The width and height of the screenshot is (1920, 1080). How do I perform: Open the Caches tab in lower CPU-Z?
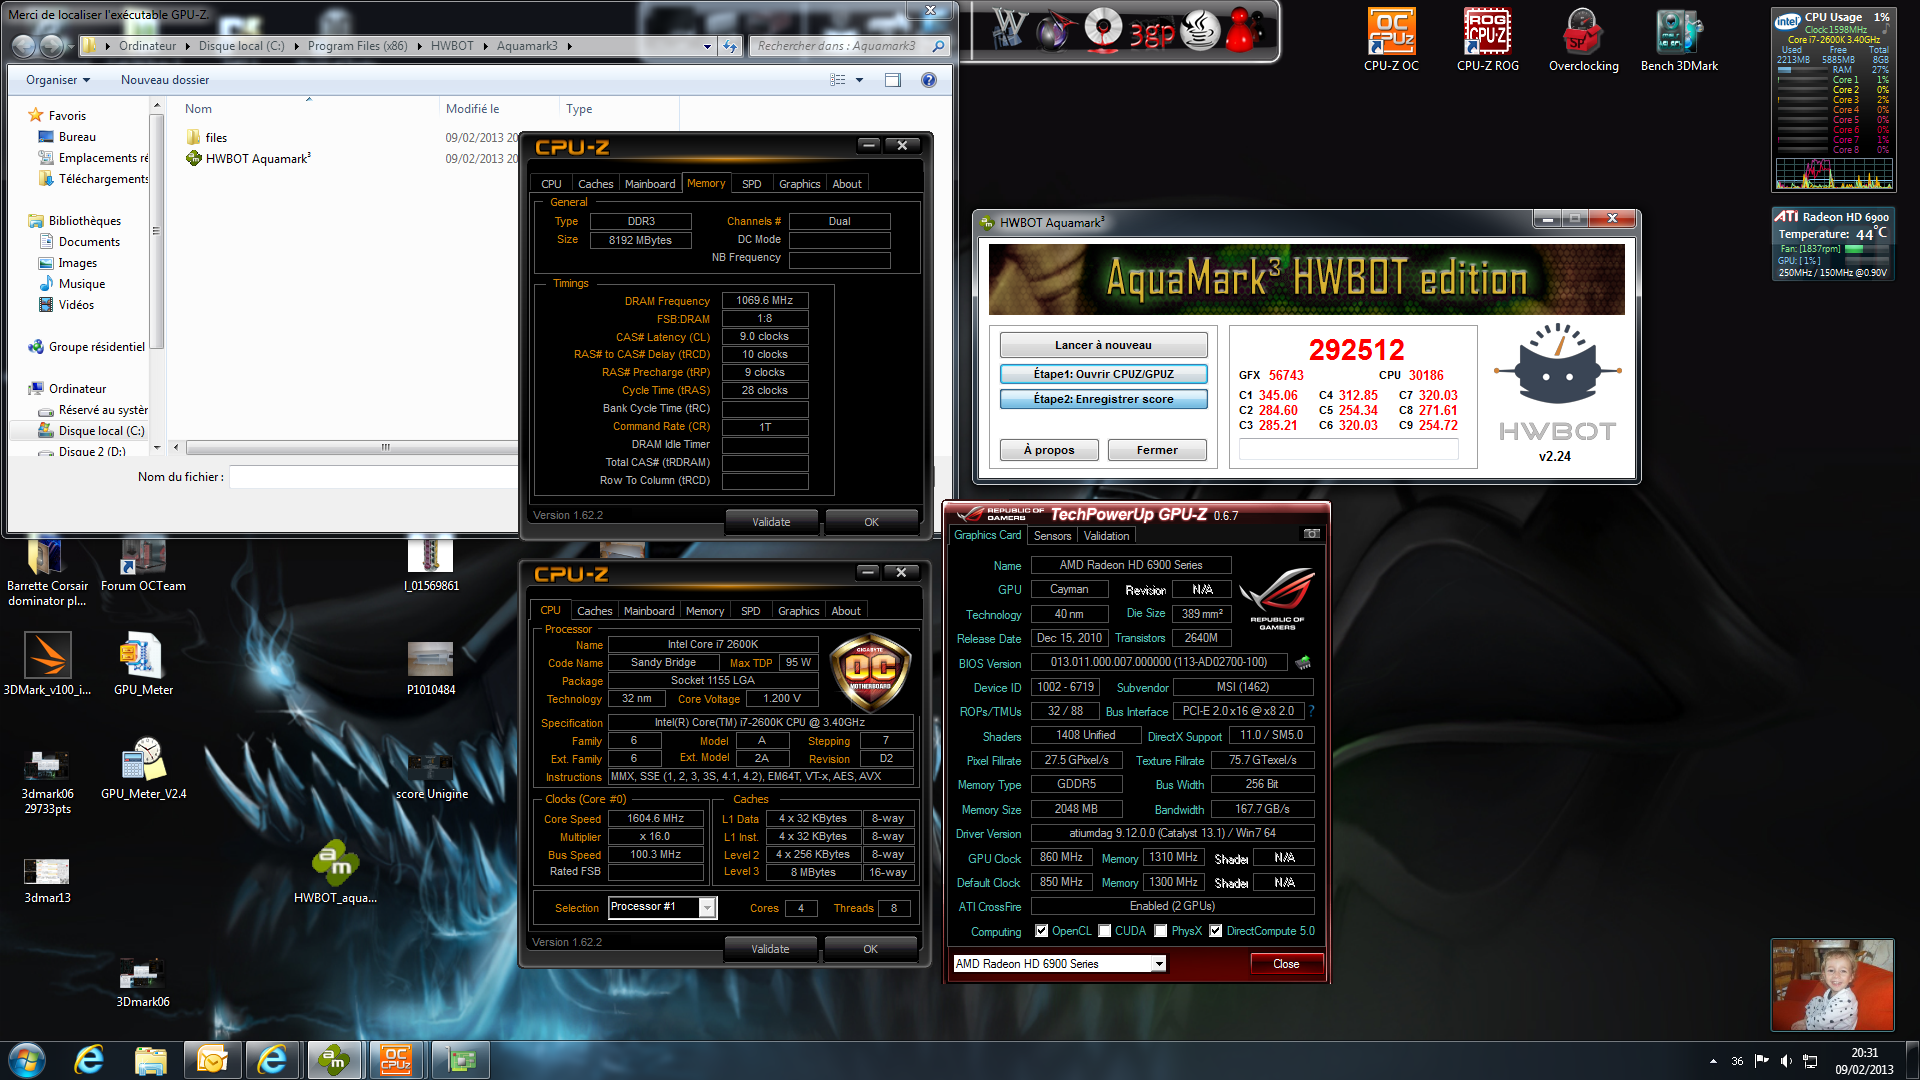(594, 611)
